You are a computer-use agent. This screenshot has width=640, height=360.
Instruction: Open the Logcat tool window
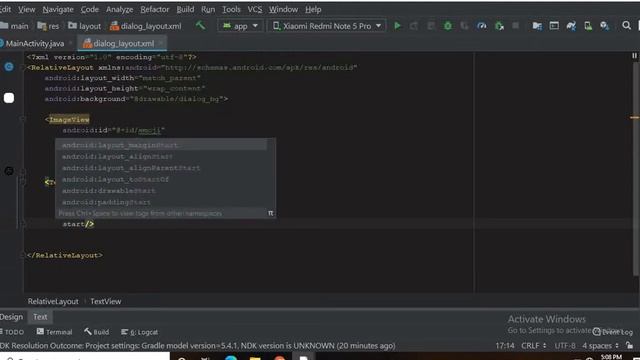coord(140,332)
